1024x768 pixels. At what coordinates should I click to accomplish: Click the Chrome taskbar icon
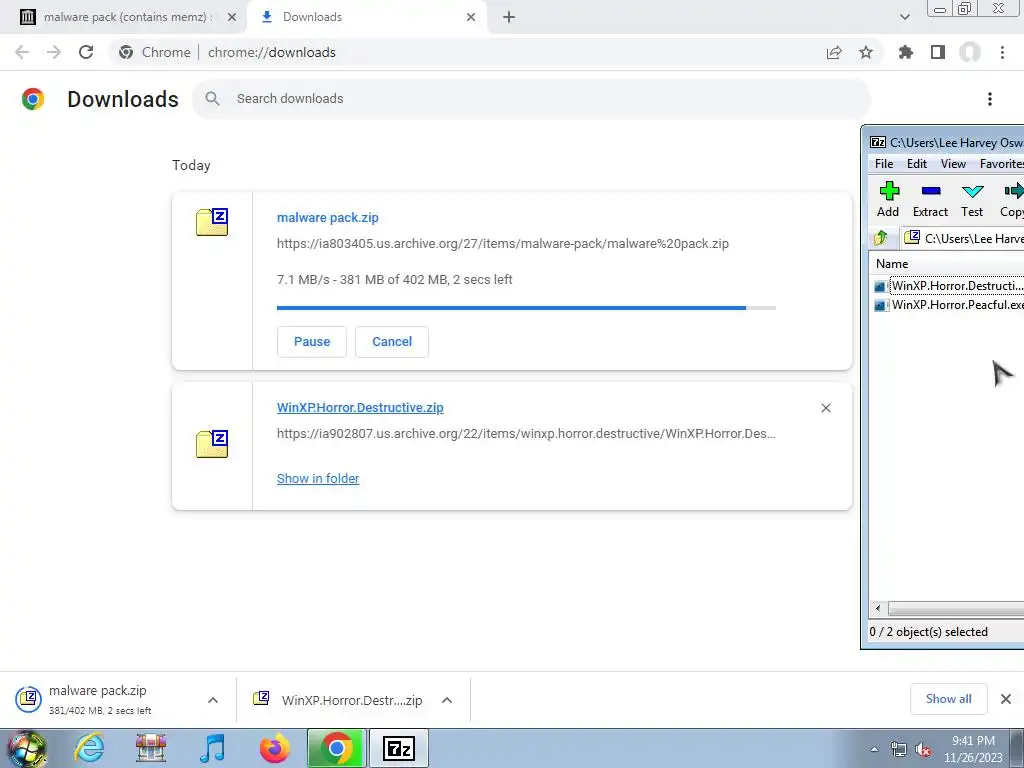pos(337,748)
